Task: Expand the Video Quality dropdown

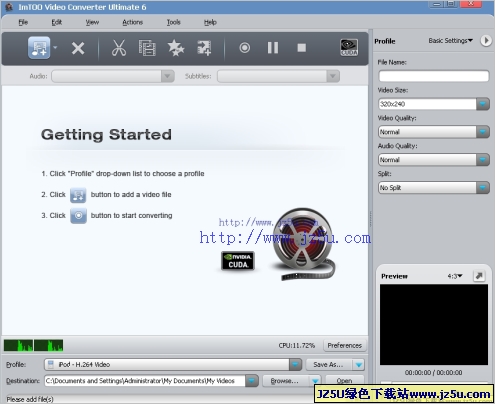Action: pyautogui.click(x=483, y=132)
